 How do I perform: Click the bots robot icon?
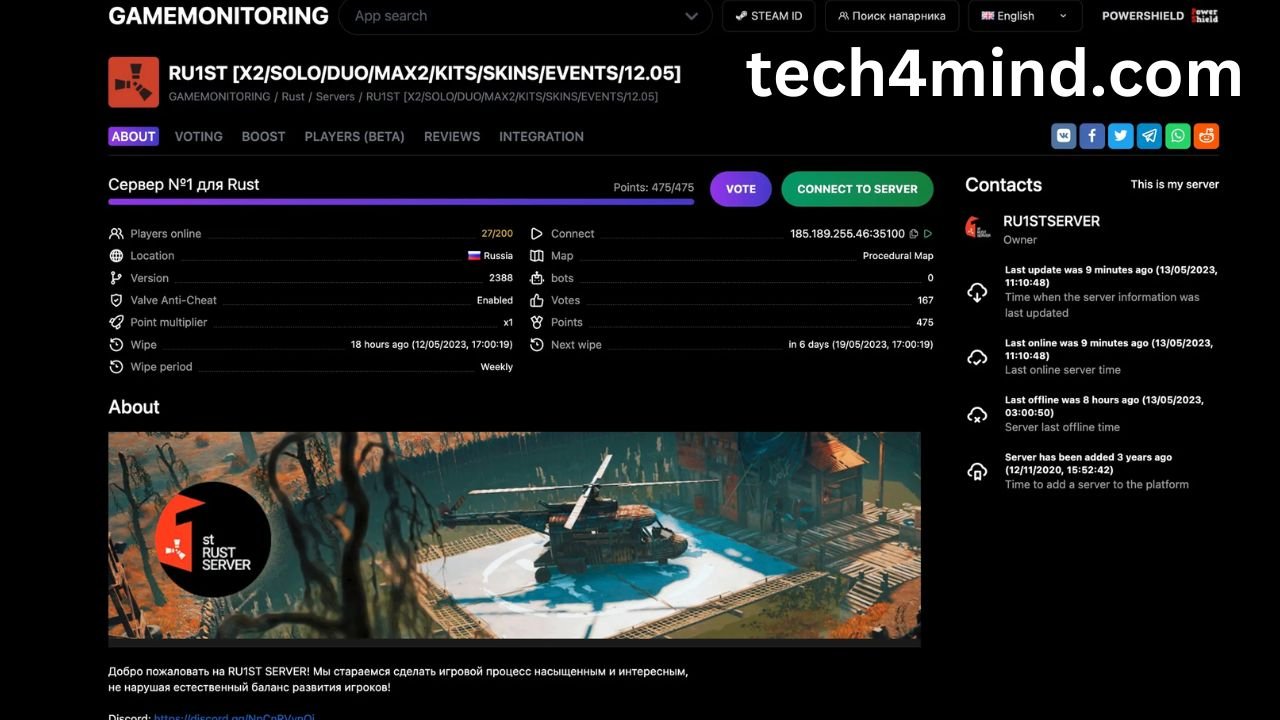coord(537,278)
